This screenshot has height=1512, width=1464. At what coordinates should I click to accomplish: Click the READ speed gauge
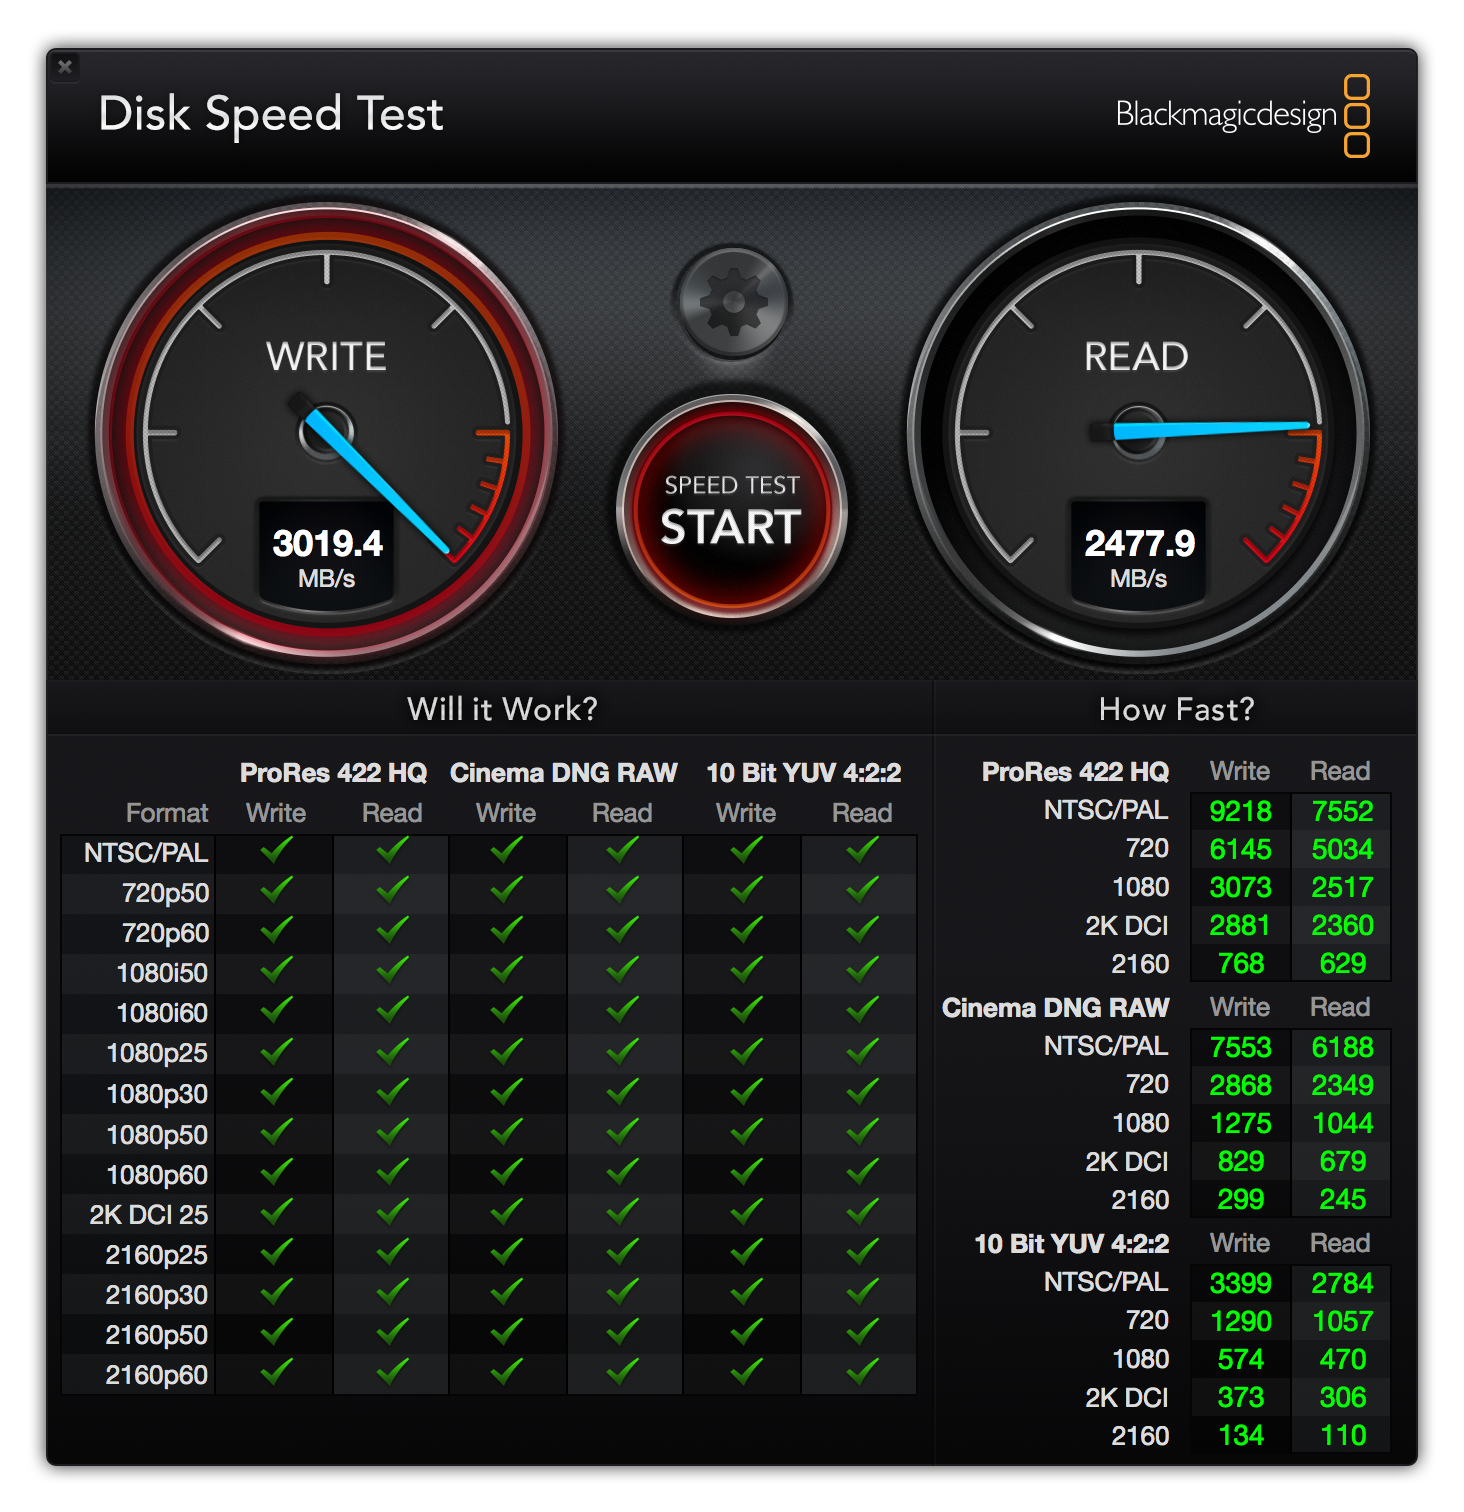[1138, 430]
